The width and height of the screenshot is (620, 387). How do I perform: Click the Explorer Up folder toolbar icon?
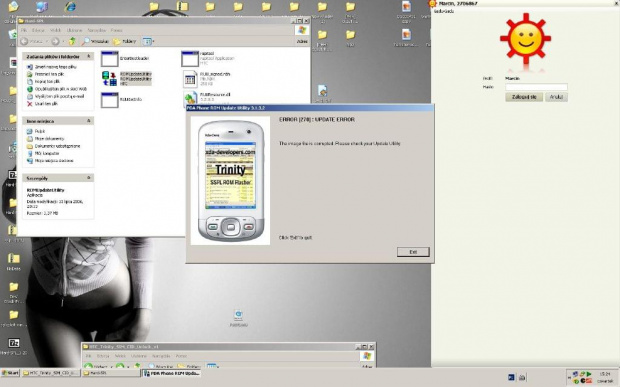[x=72, y=41]
